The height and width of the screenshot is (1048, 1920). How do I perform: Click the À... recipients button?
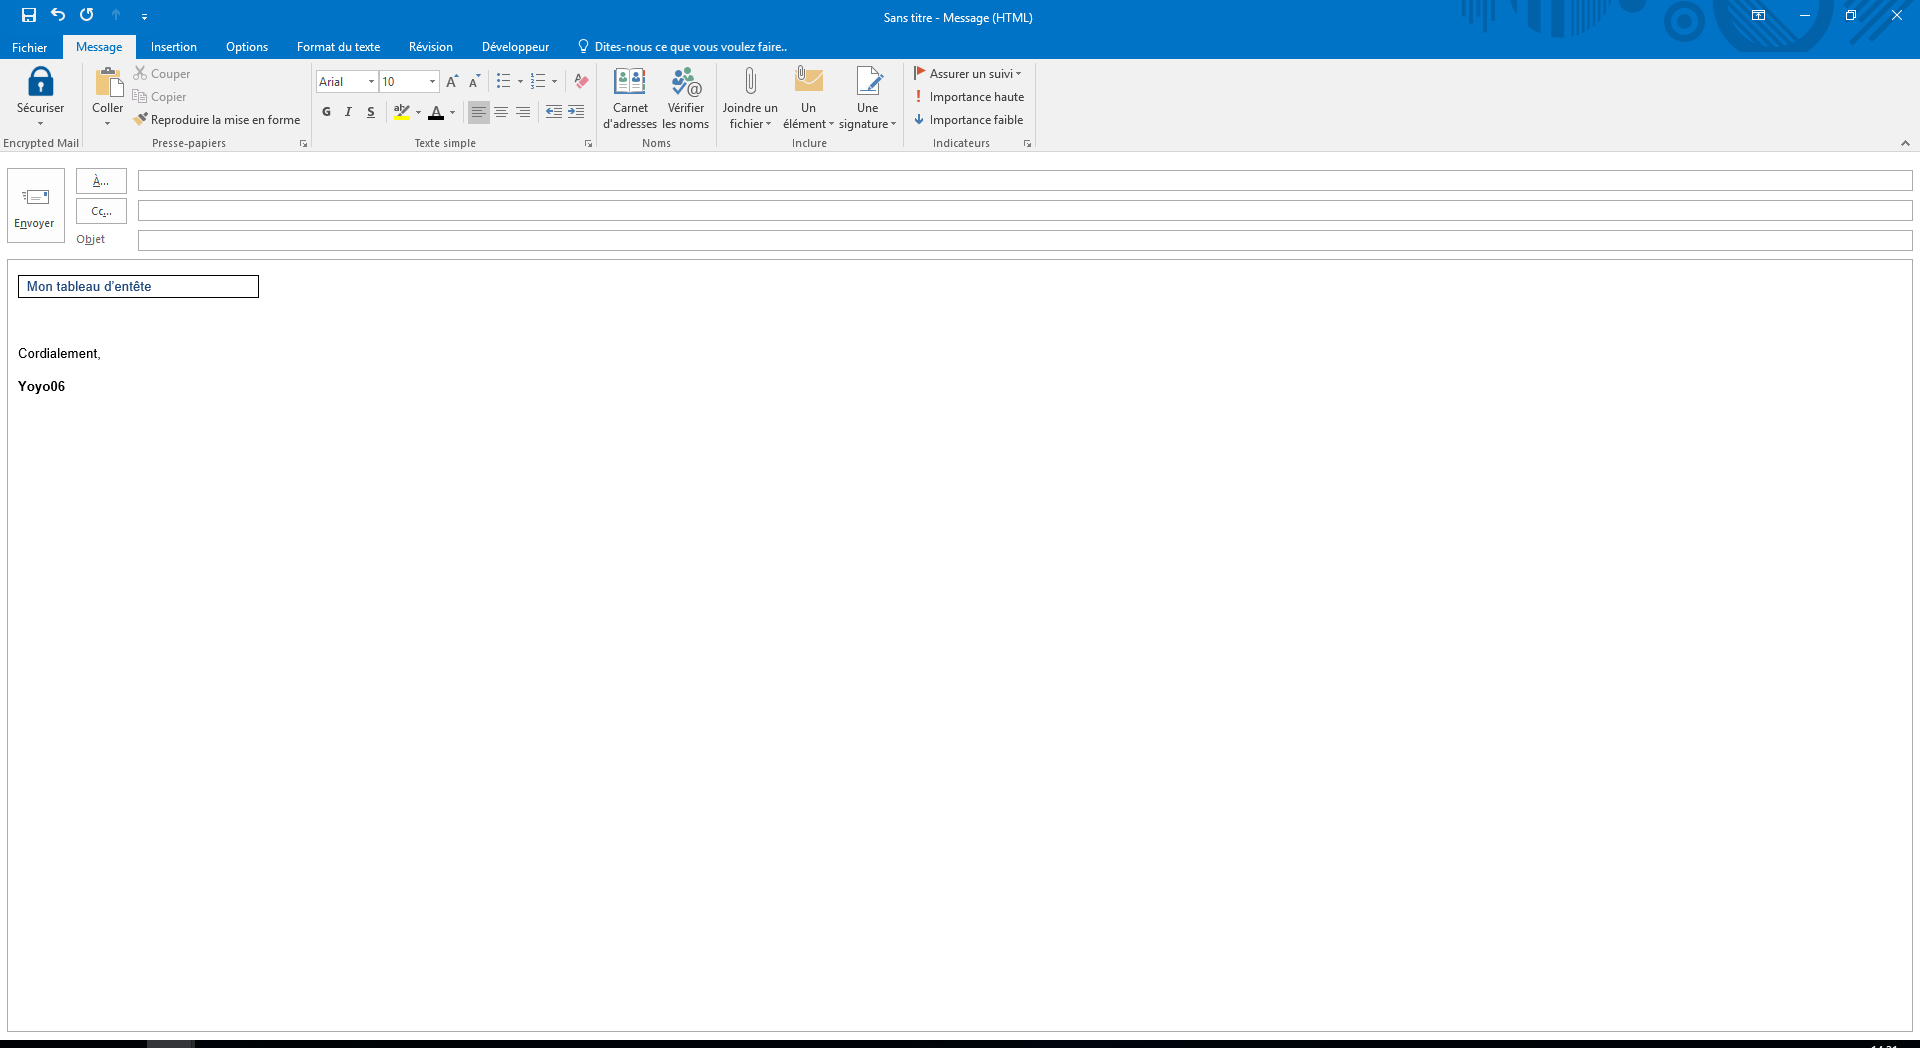[101, 181]
